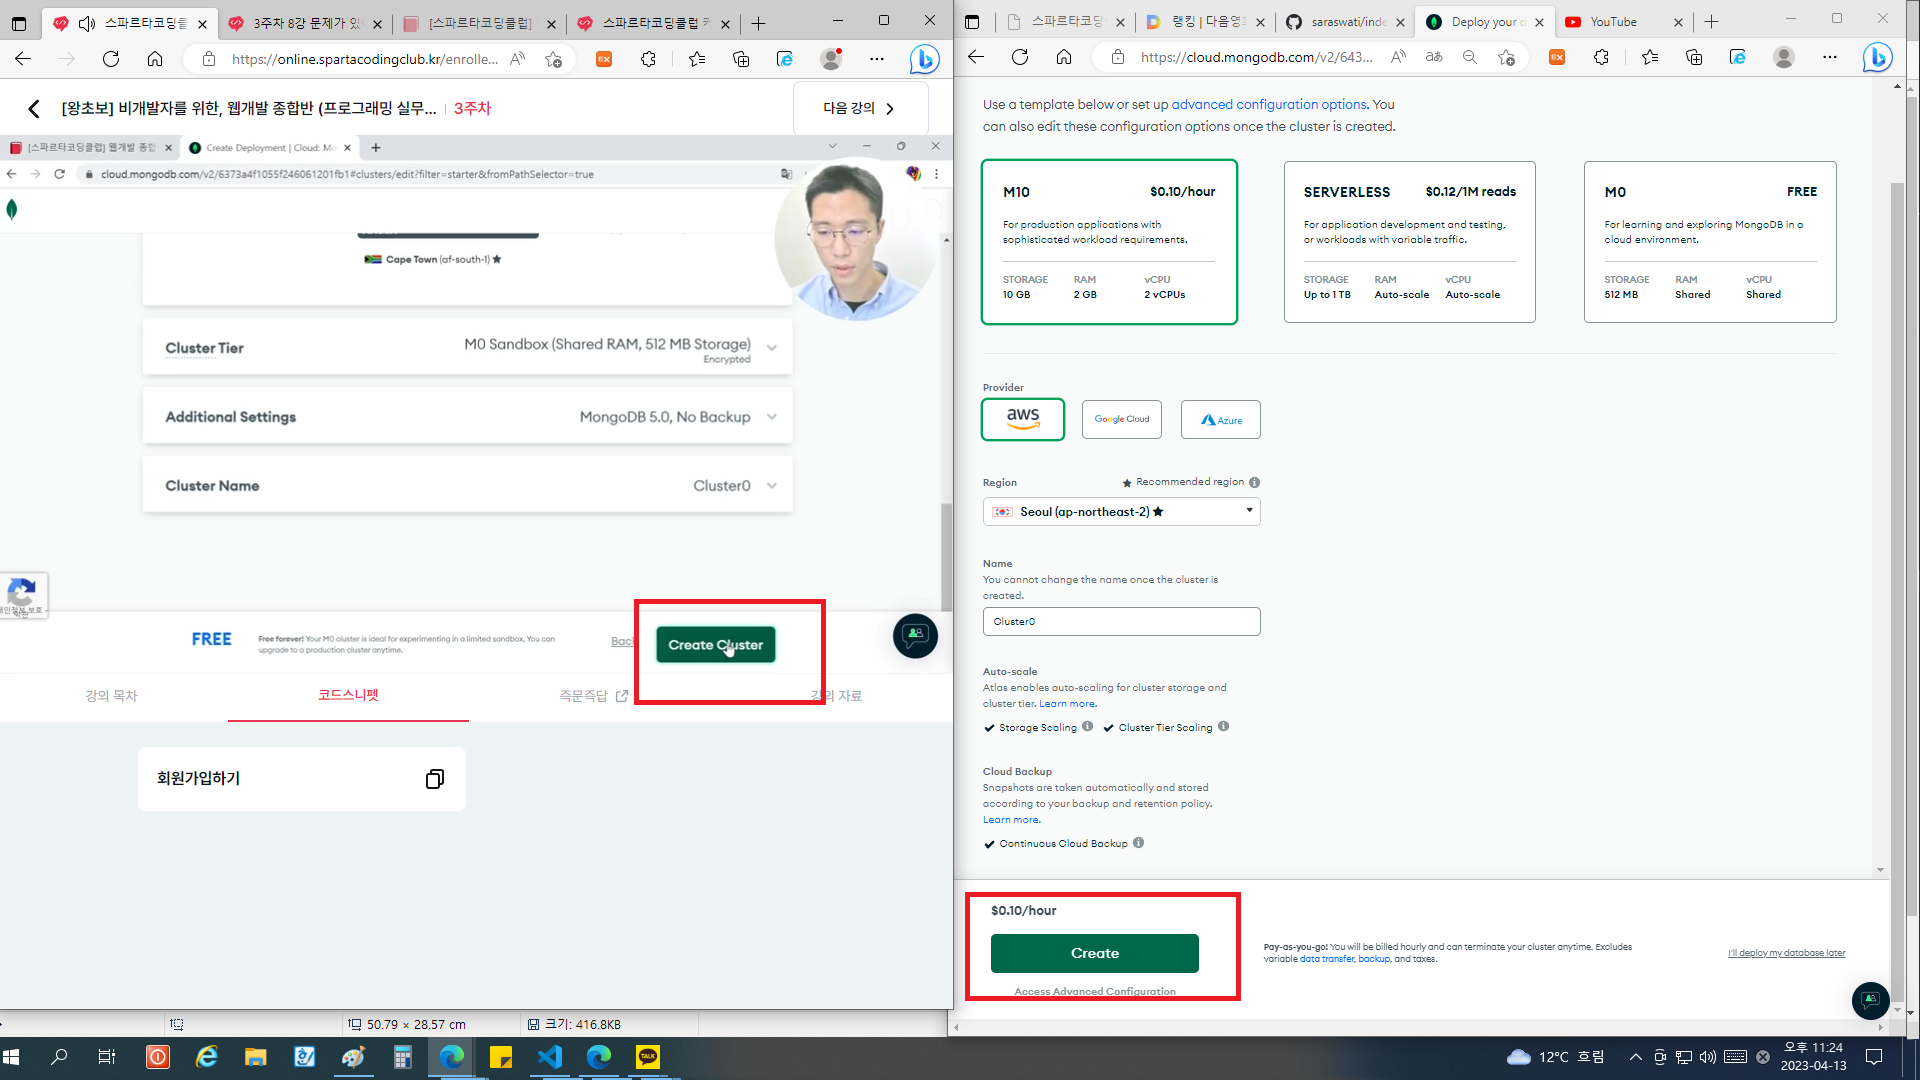Open Access Advanced Configuration link
The image size is (1920, 1080).
click(x=1095, y=991)
